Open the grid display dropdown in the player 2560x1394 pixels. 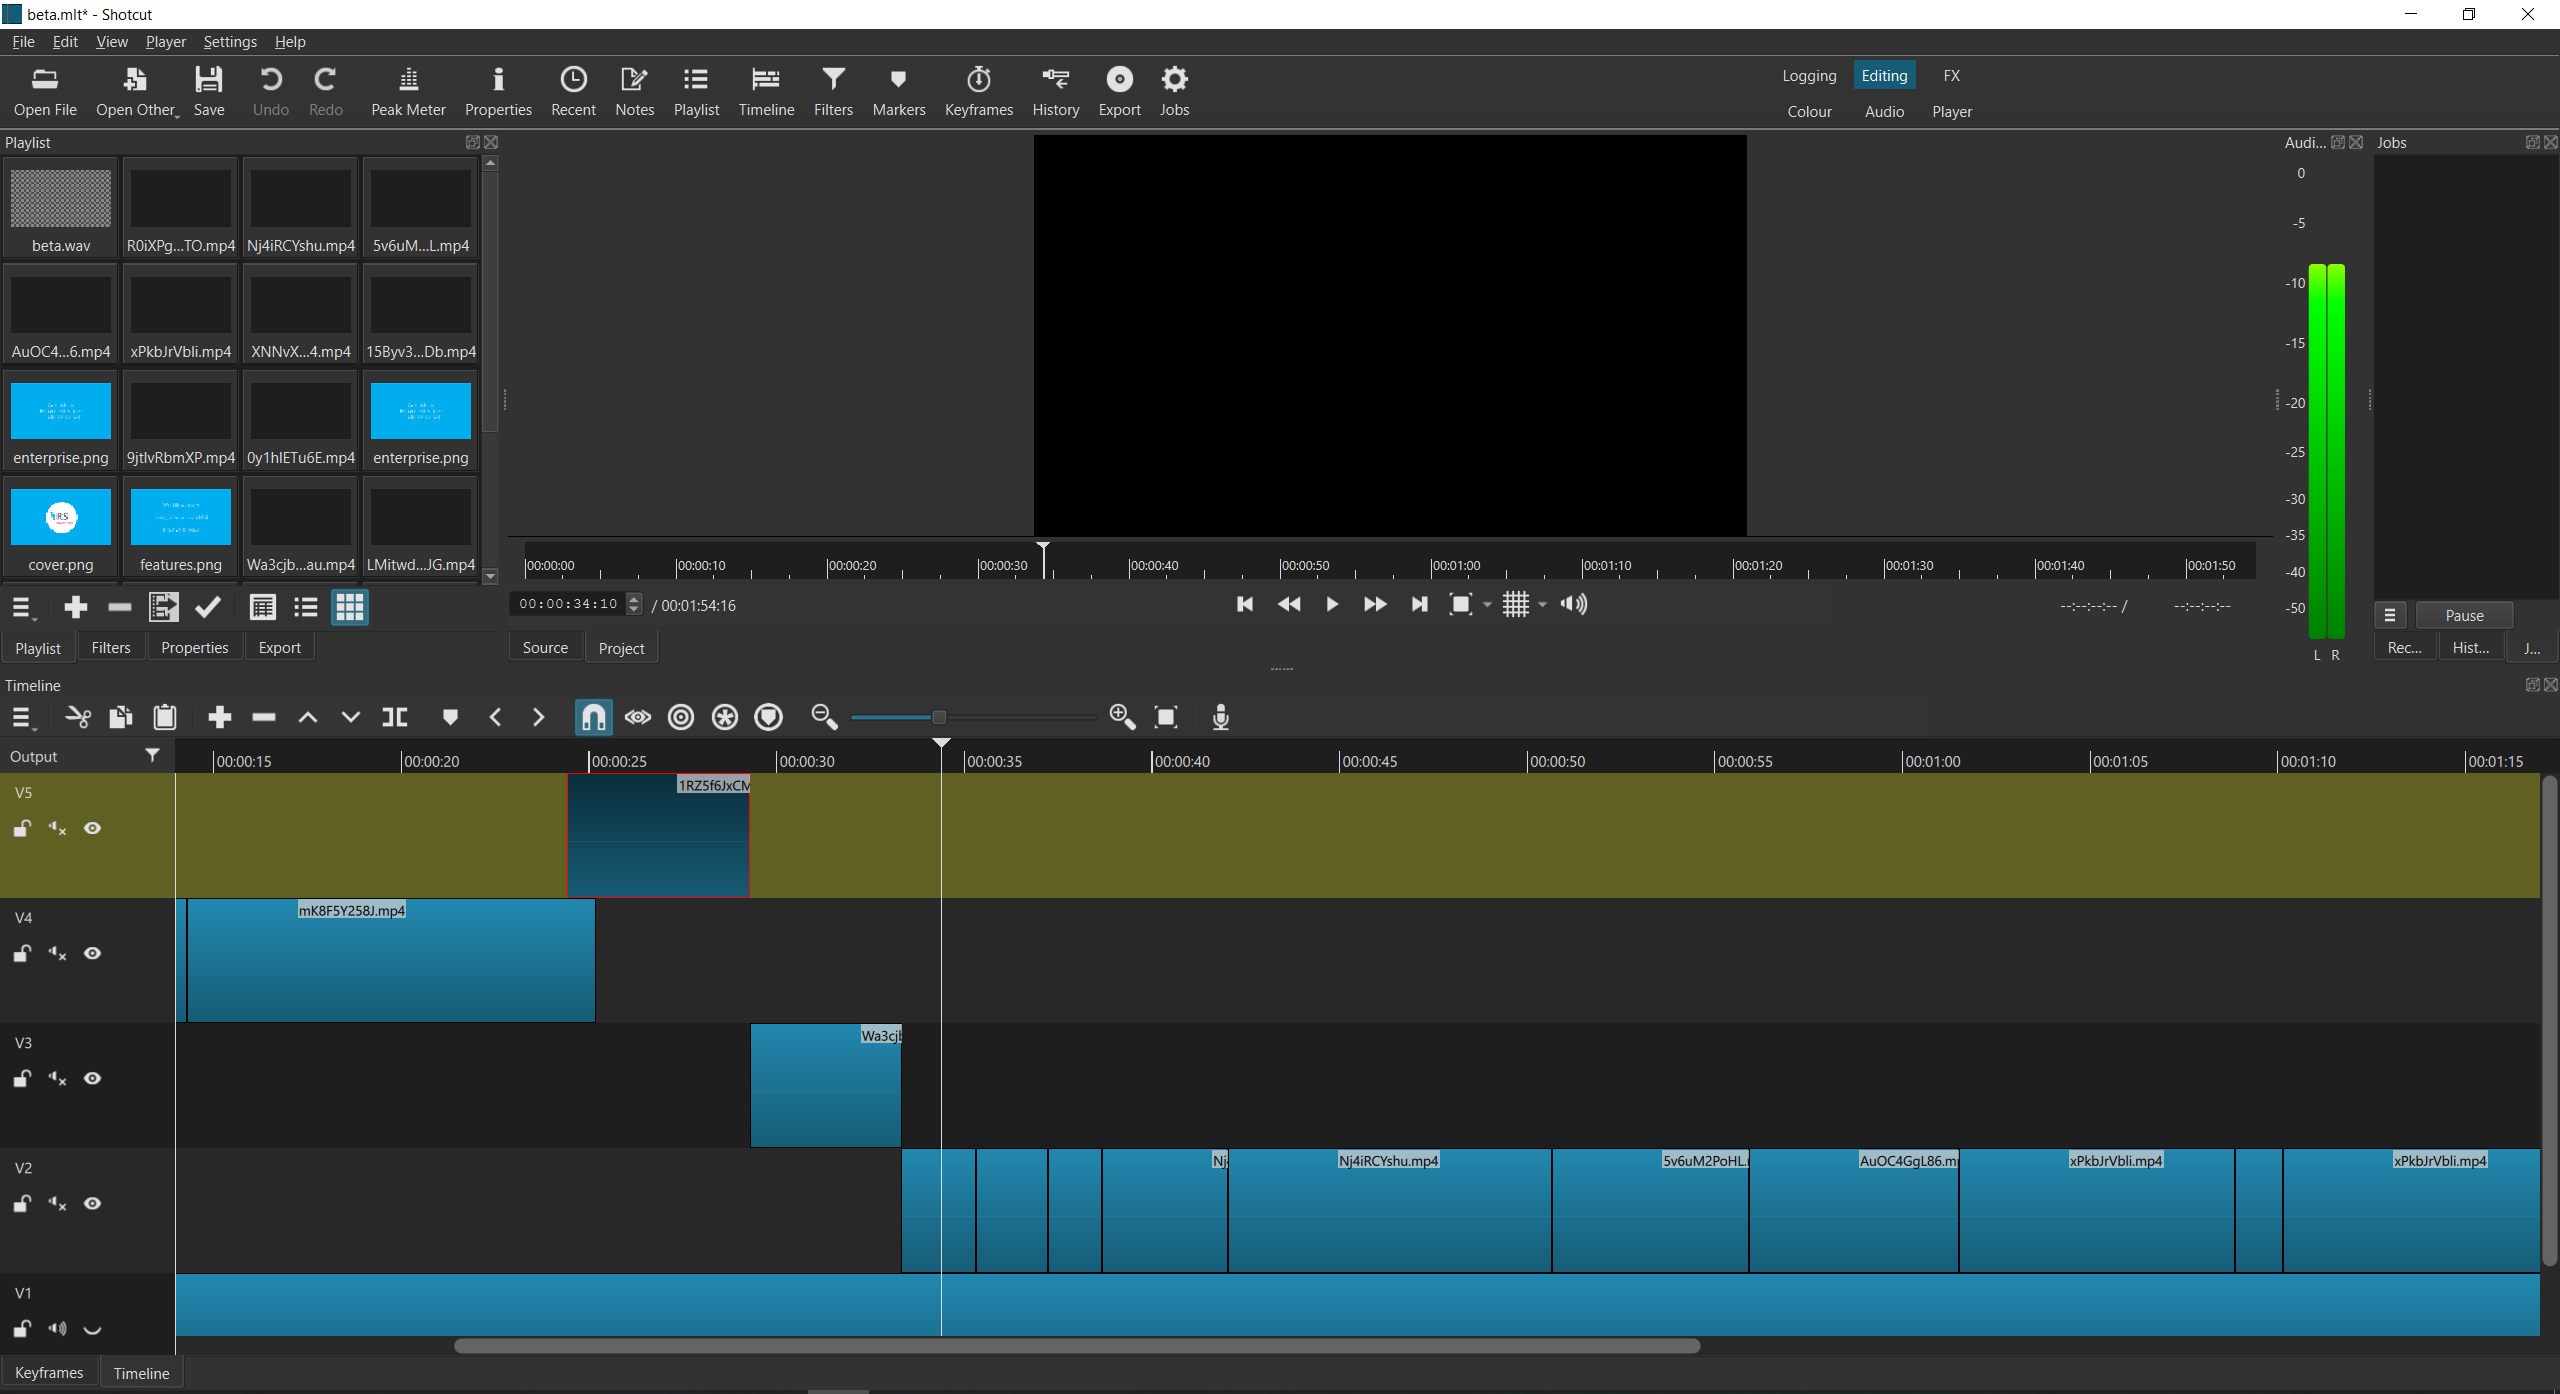point(1540,604)
